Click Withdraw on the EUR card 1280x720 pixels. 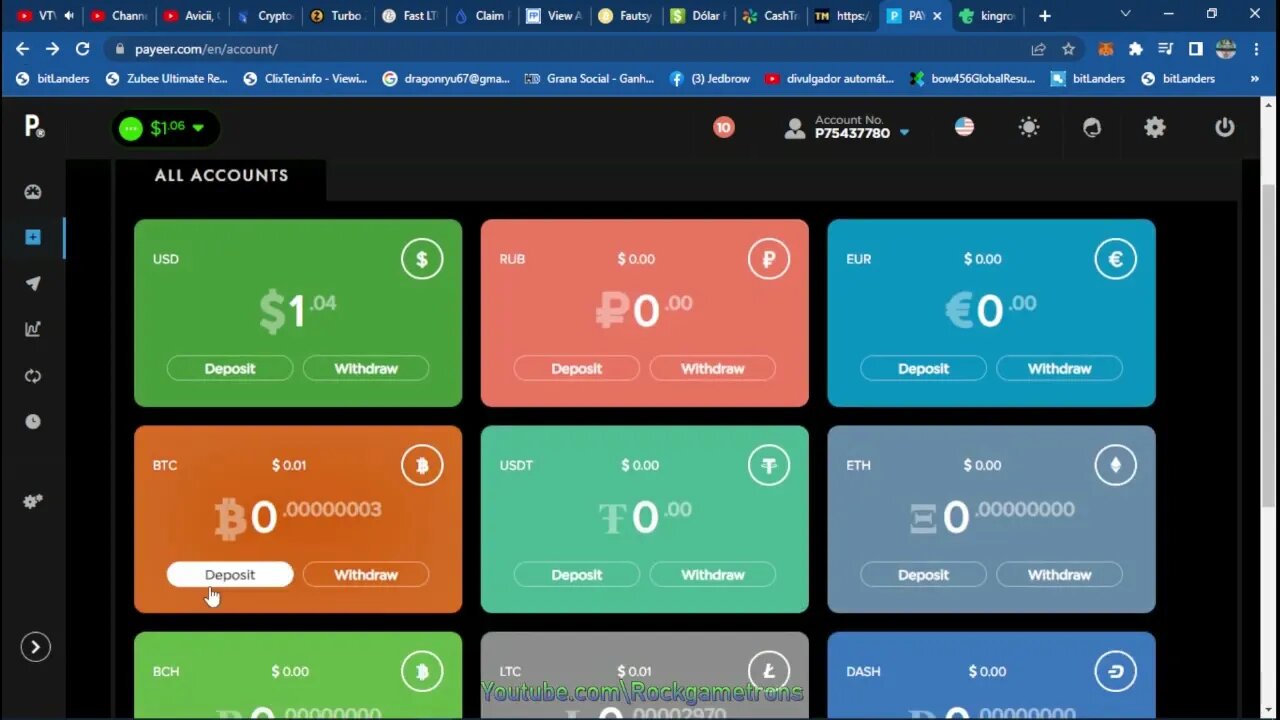[x=1060, y=368]
